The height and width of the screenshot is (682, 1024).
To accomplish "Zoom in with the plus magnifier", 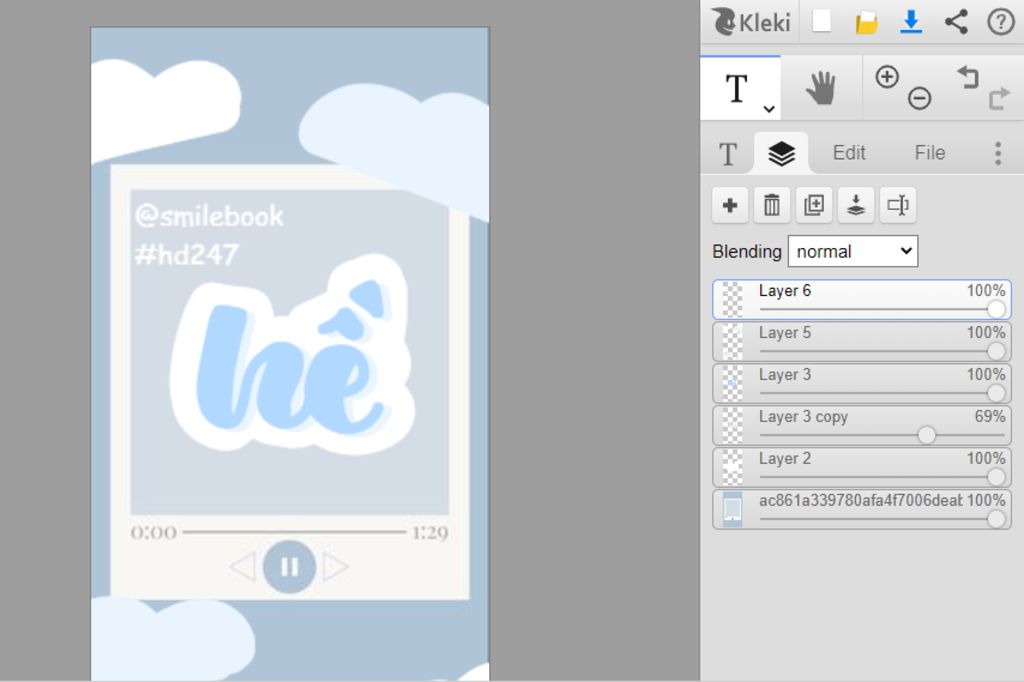I will [x=887, y=77].
